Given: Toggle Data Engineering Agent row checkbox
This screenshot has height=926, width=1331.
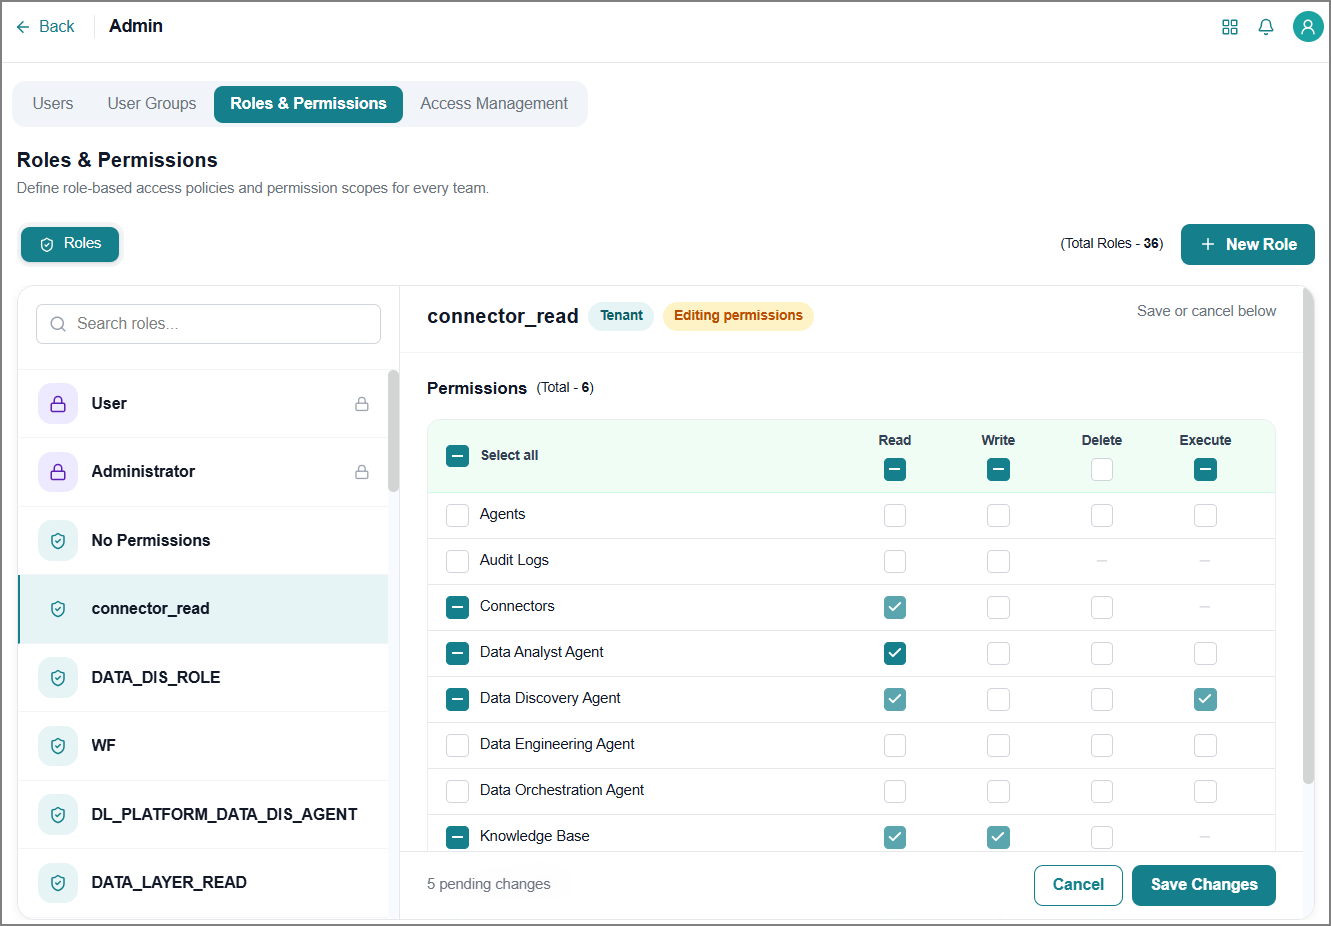Looking at the screenshot, I should click(x=457, y=745).
